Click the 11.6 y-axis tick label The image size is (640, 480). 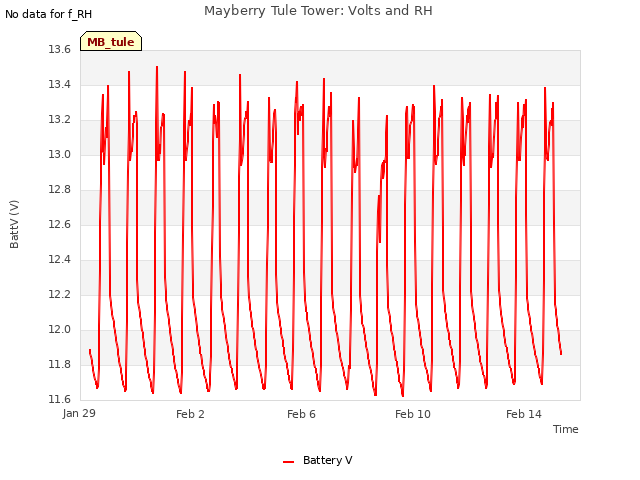pyautogui.click(x=60, y=399)
